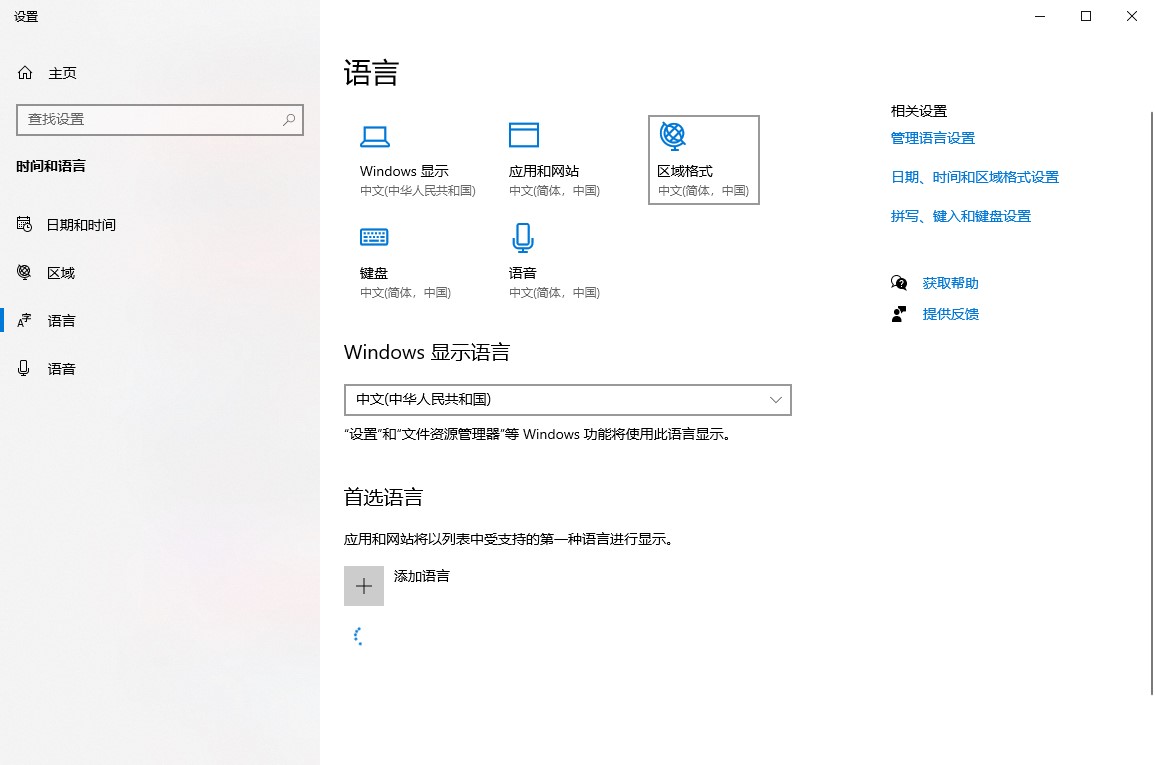Click the 查找设置 search field
This screenshot has width=1155, height=765.
pyautogui.click(x=150, y=119)
